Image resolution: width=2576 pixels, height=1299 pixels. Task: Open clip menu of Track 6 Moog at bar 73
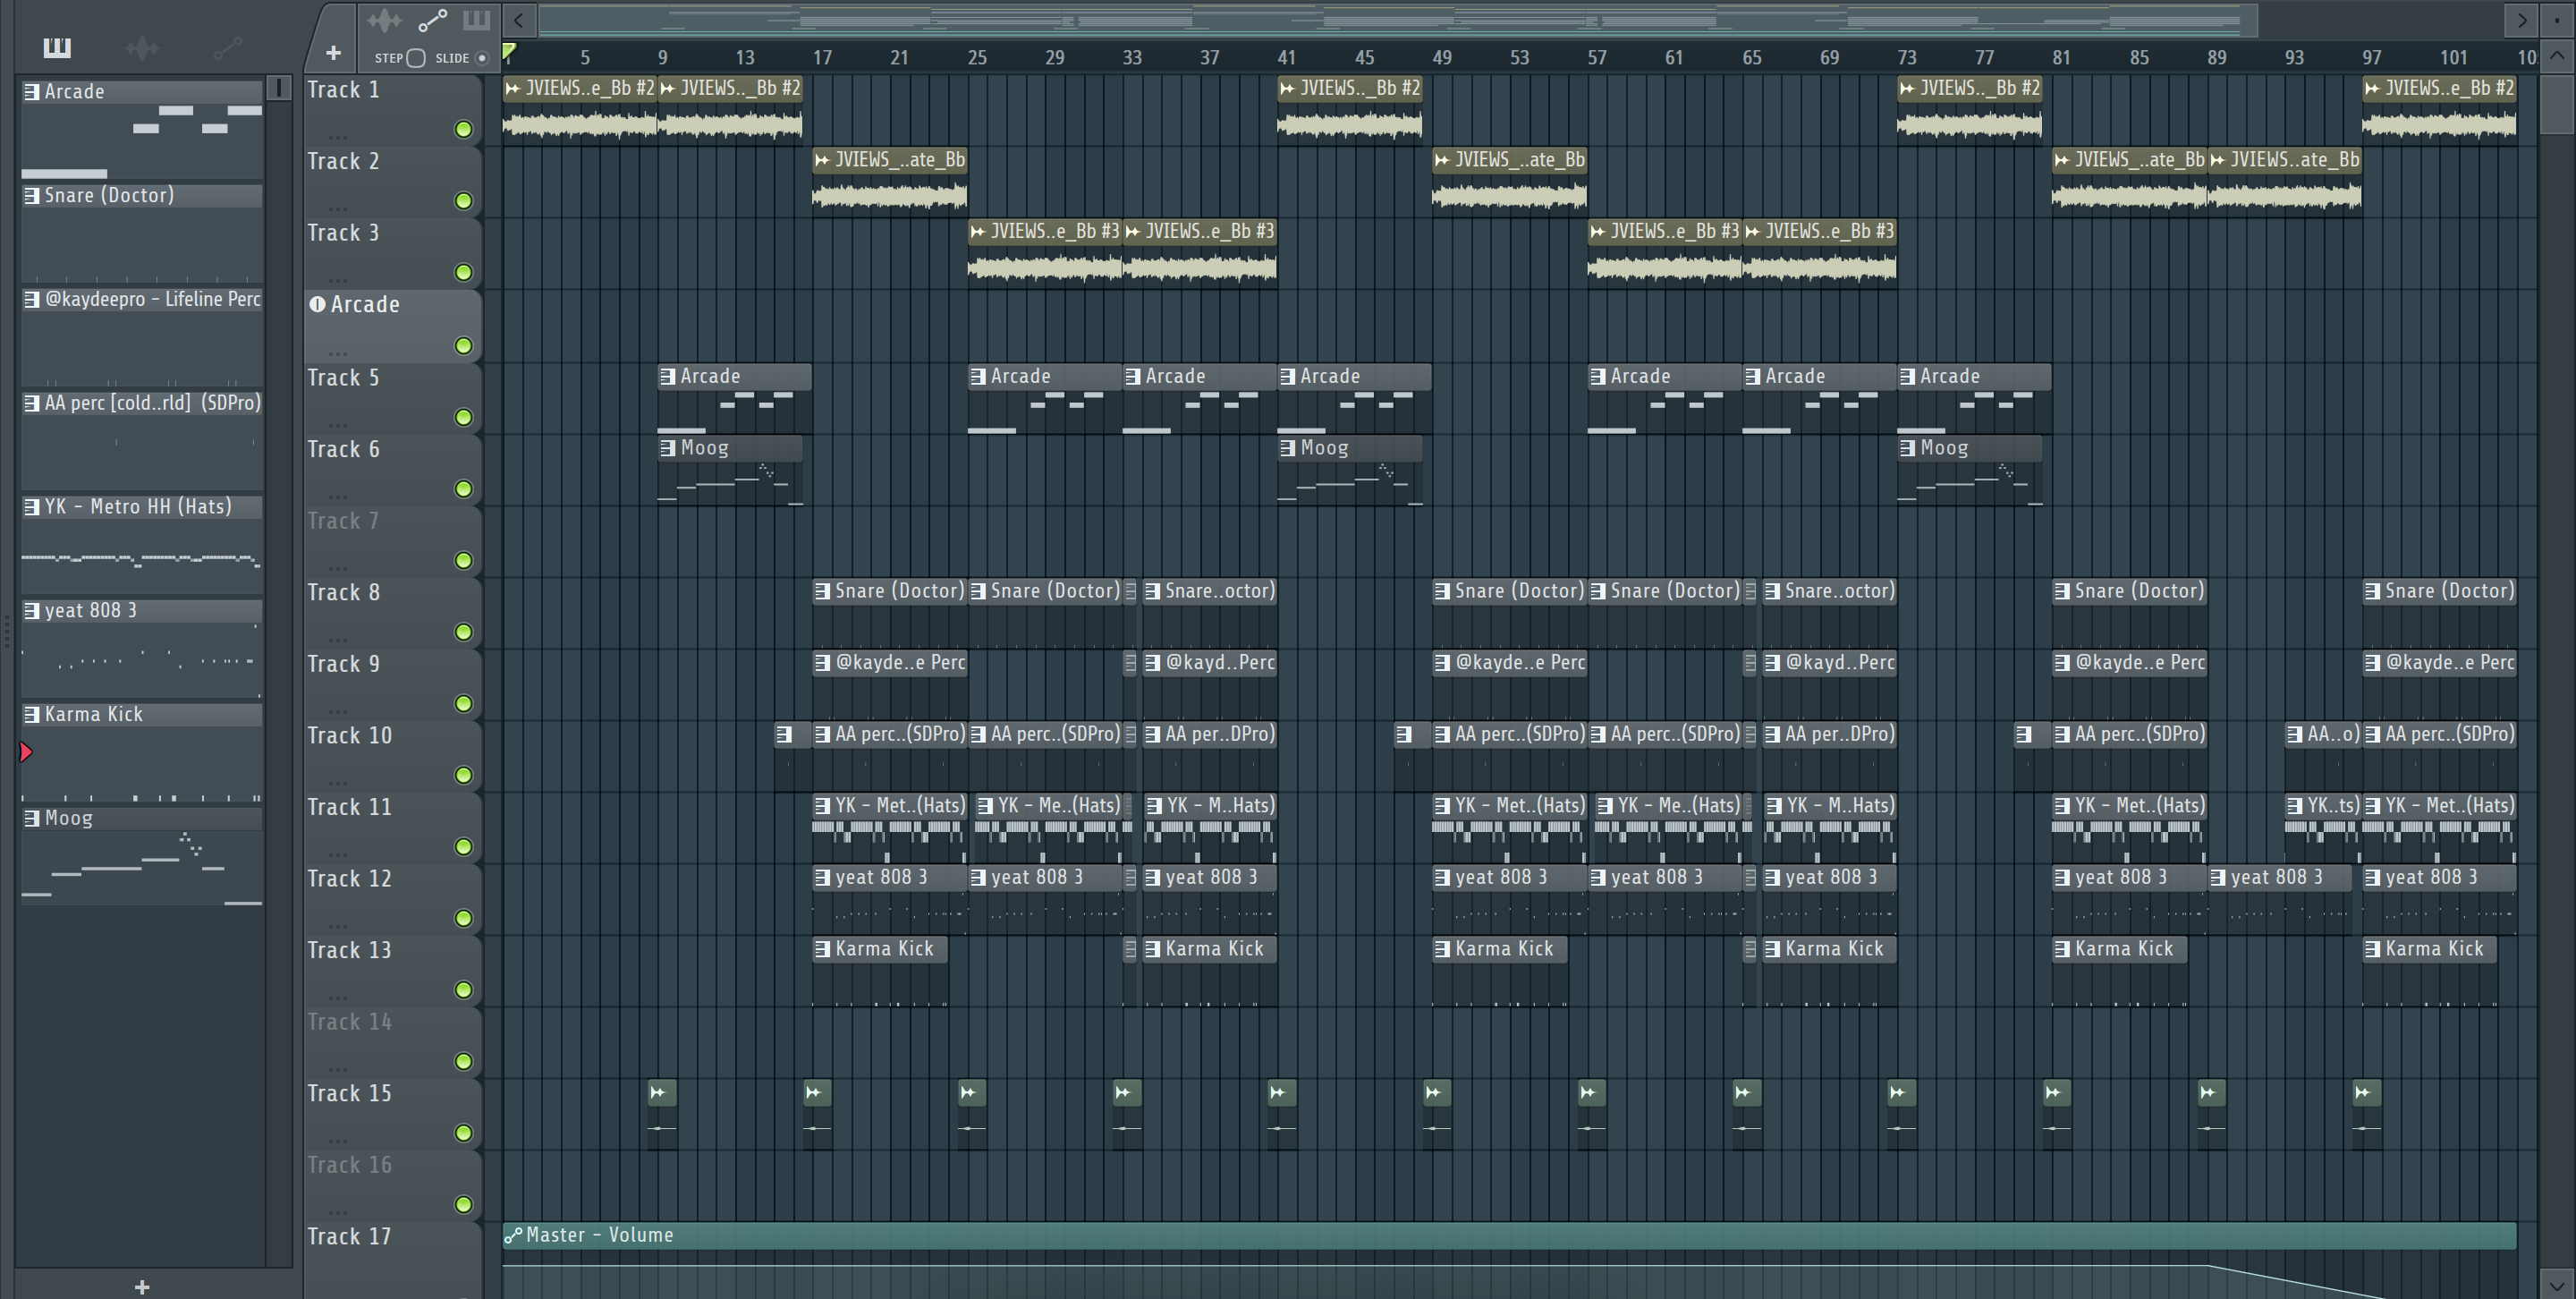click(1908, 449)
